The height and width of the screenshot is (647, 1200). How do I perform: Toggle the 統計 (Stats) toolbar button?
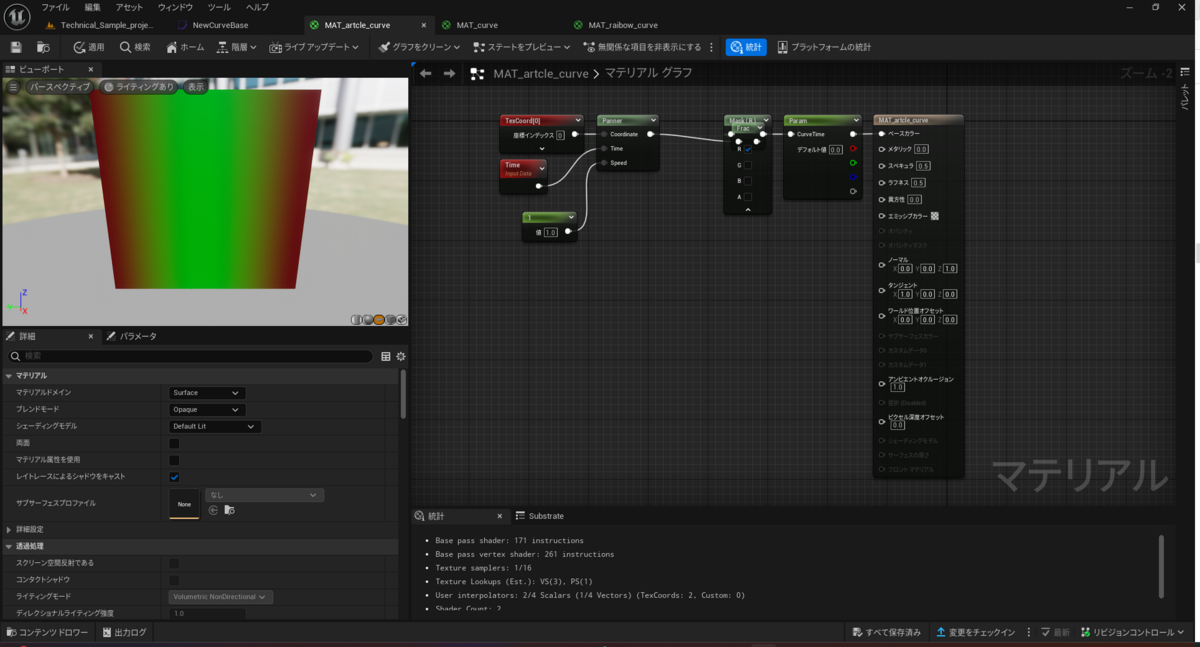tap(745, 47)
